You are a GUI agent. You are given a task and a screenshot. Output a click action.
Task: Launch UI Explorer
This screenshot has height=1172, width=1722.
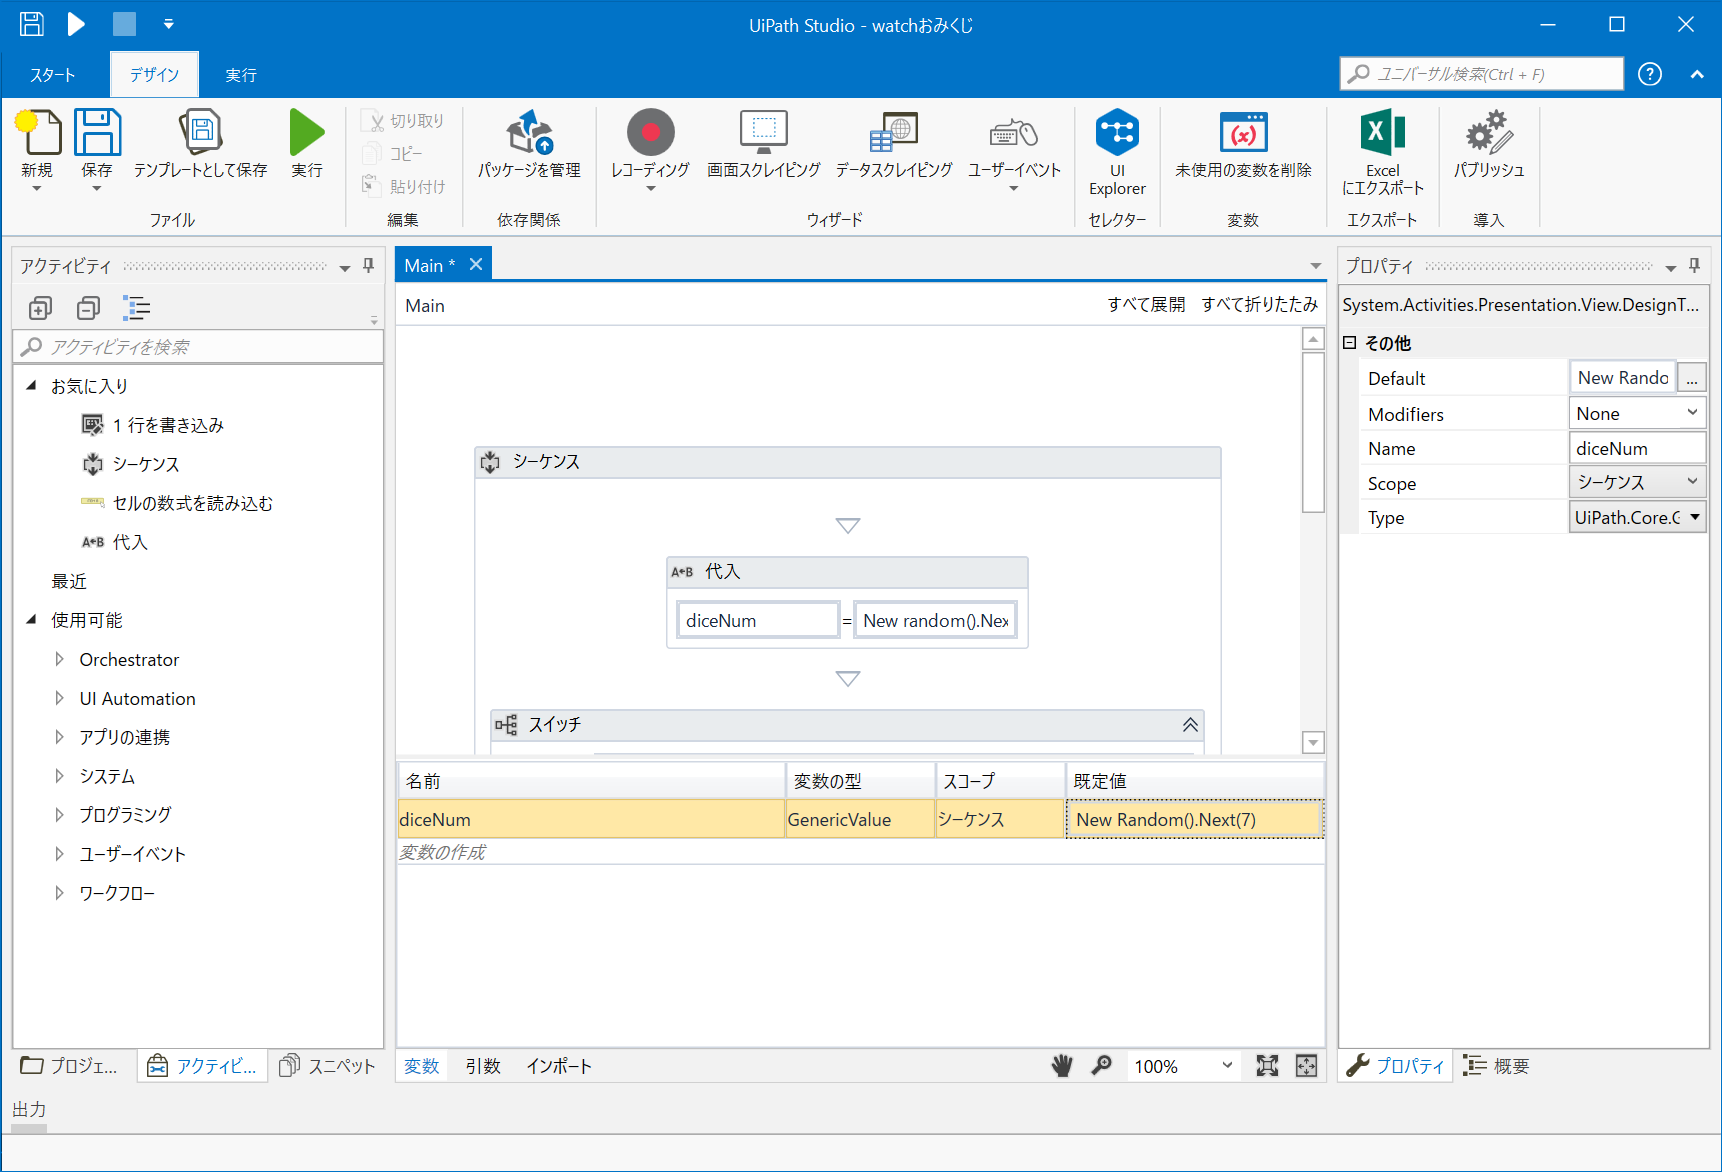[1117, 133]
